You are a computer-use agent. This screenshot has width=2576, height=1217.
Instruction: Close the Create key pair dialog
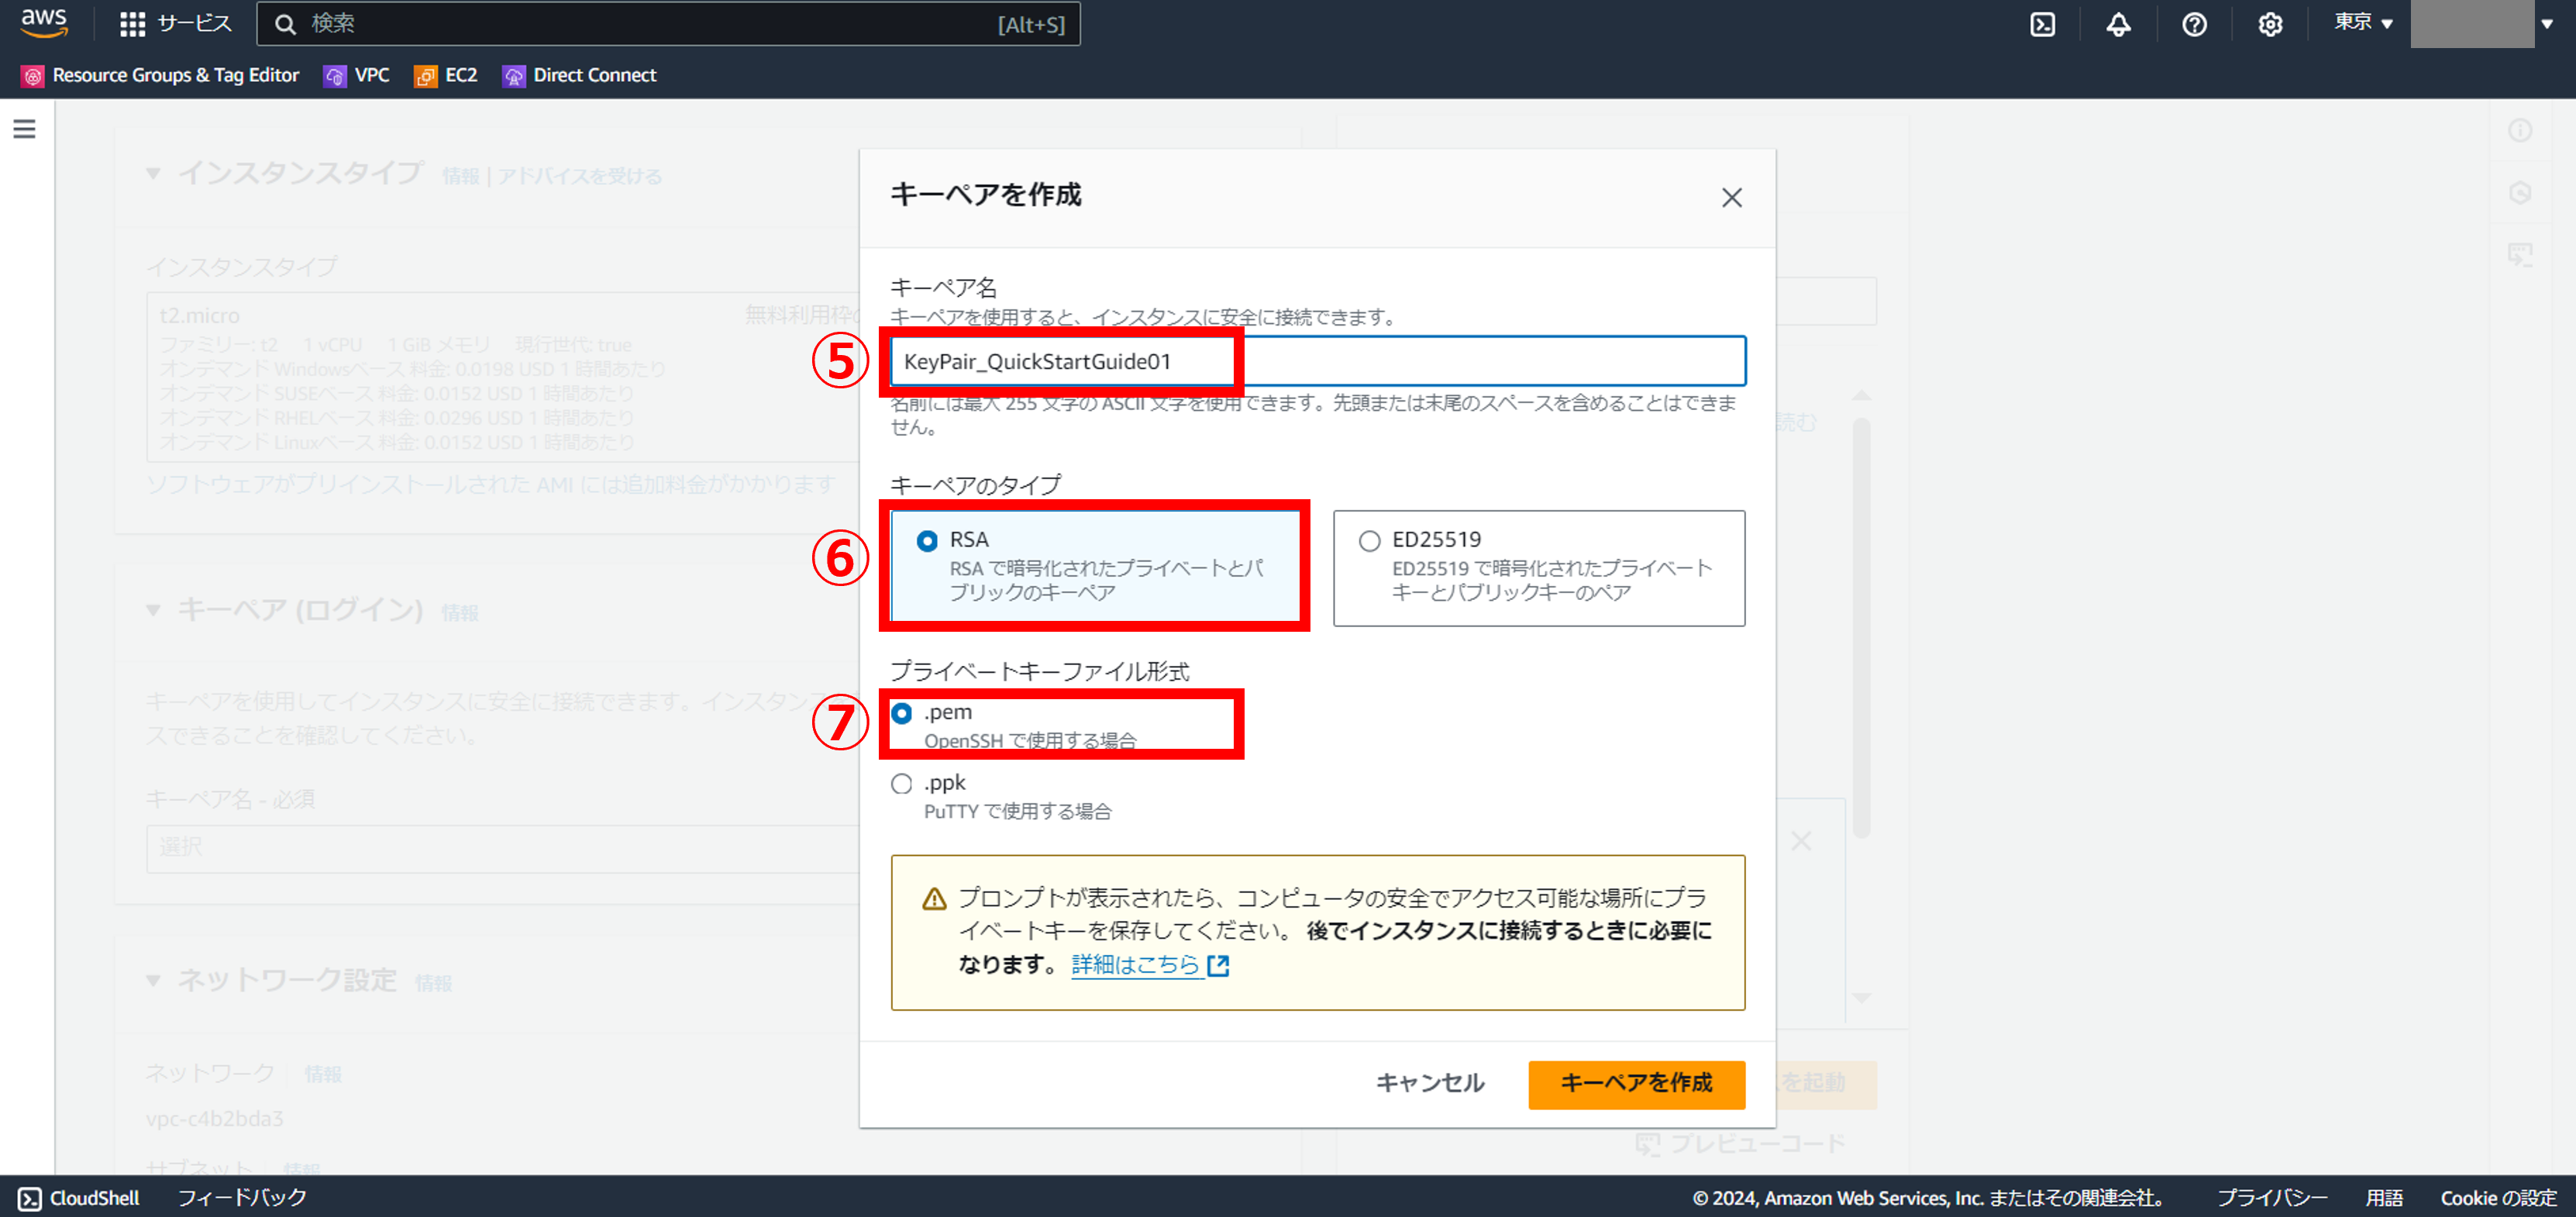[x=1731, y=197]
